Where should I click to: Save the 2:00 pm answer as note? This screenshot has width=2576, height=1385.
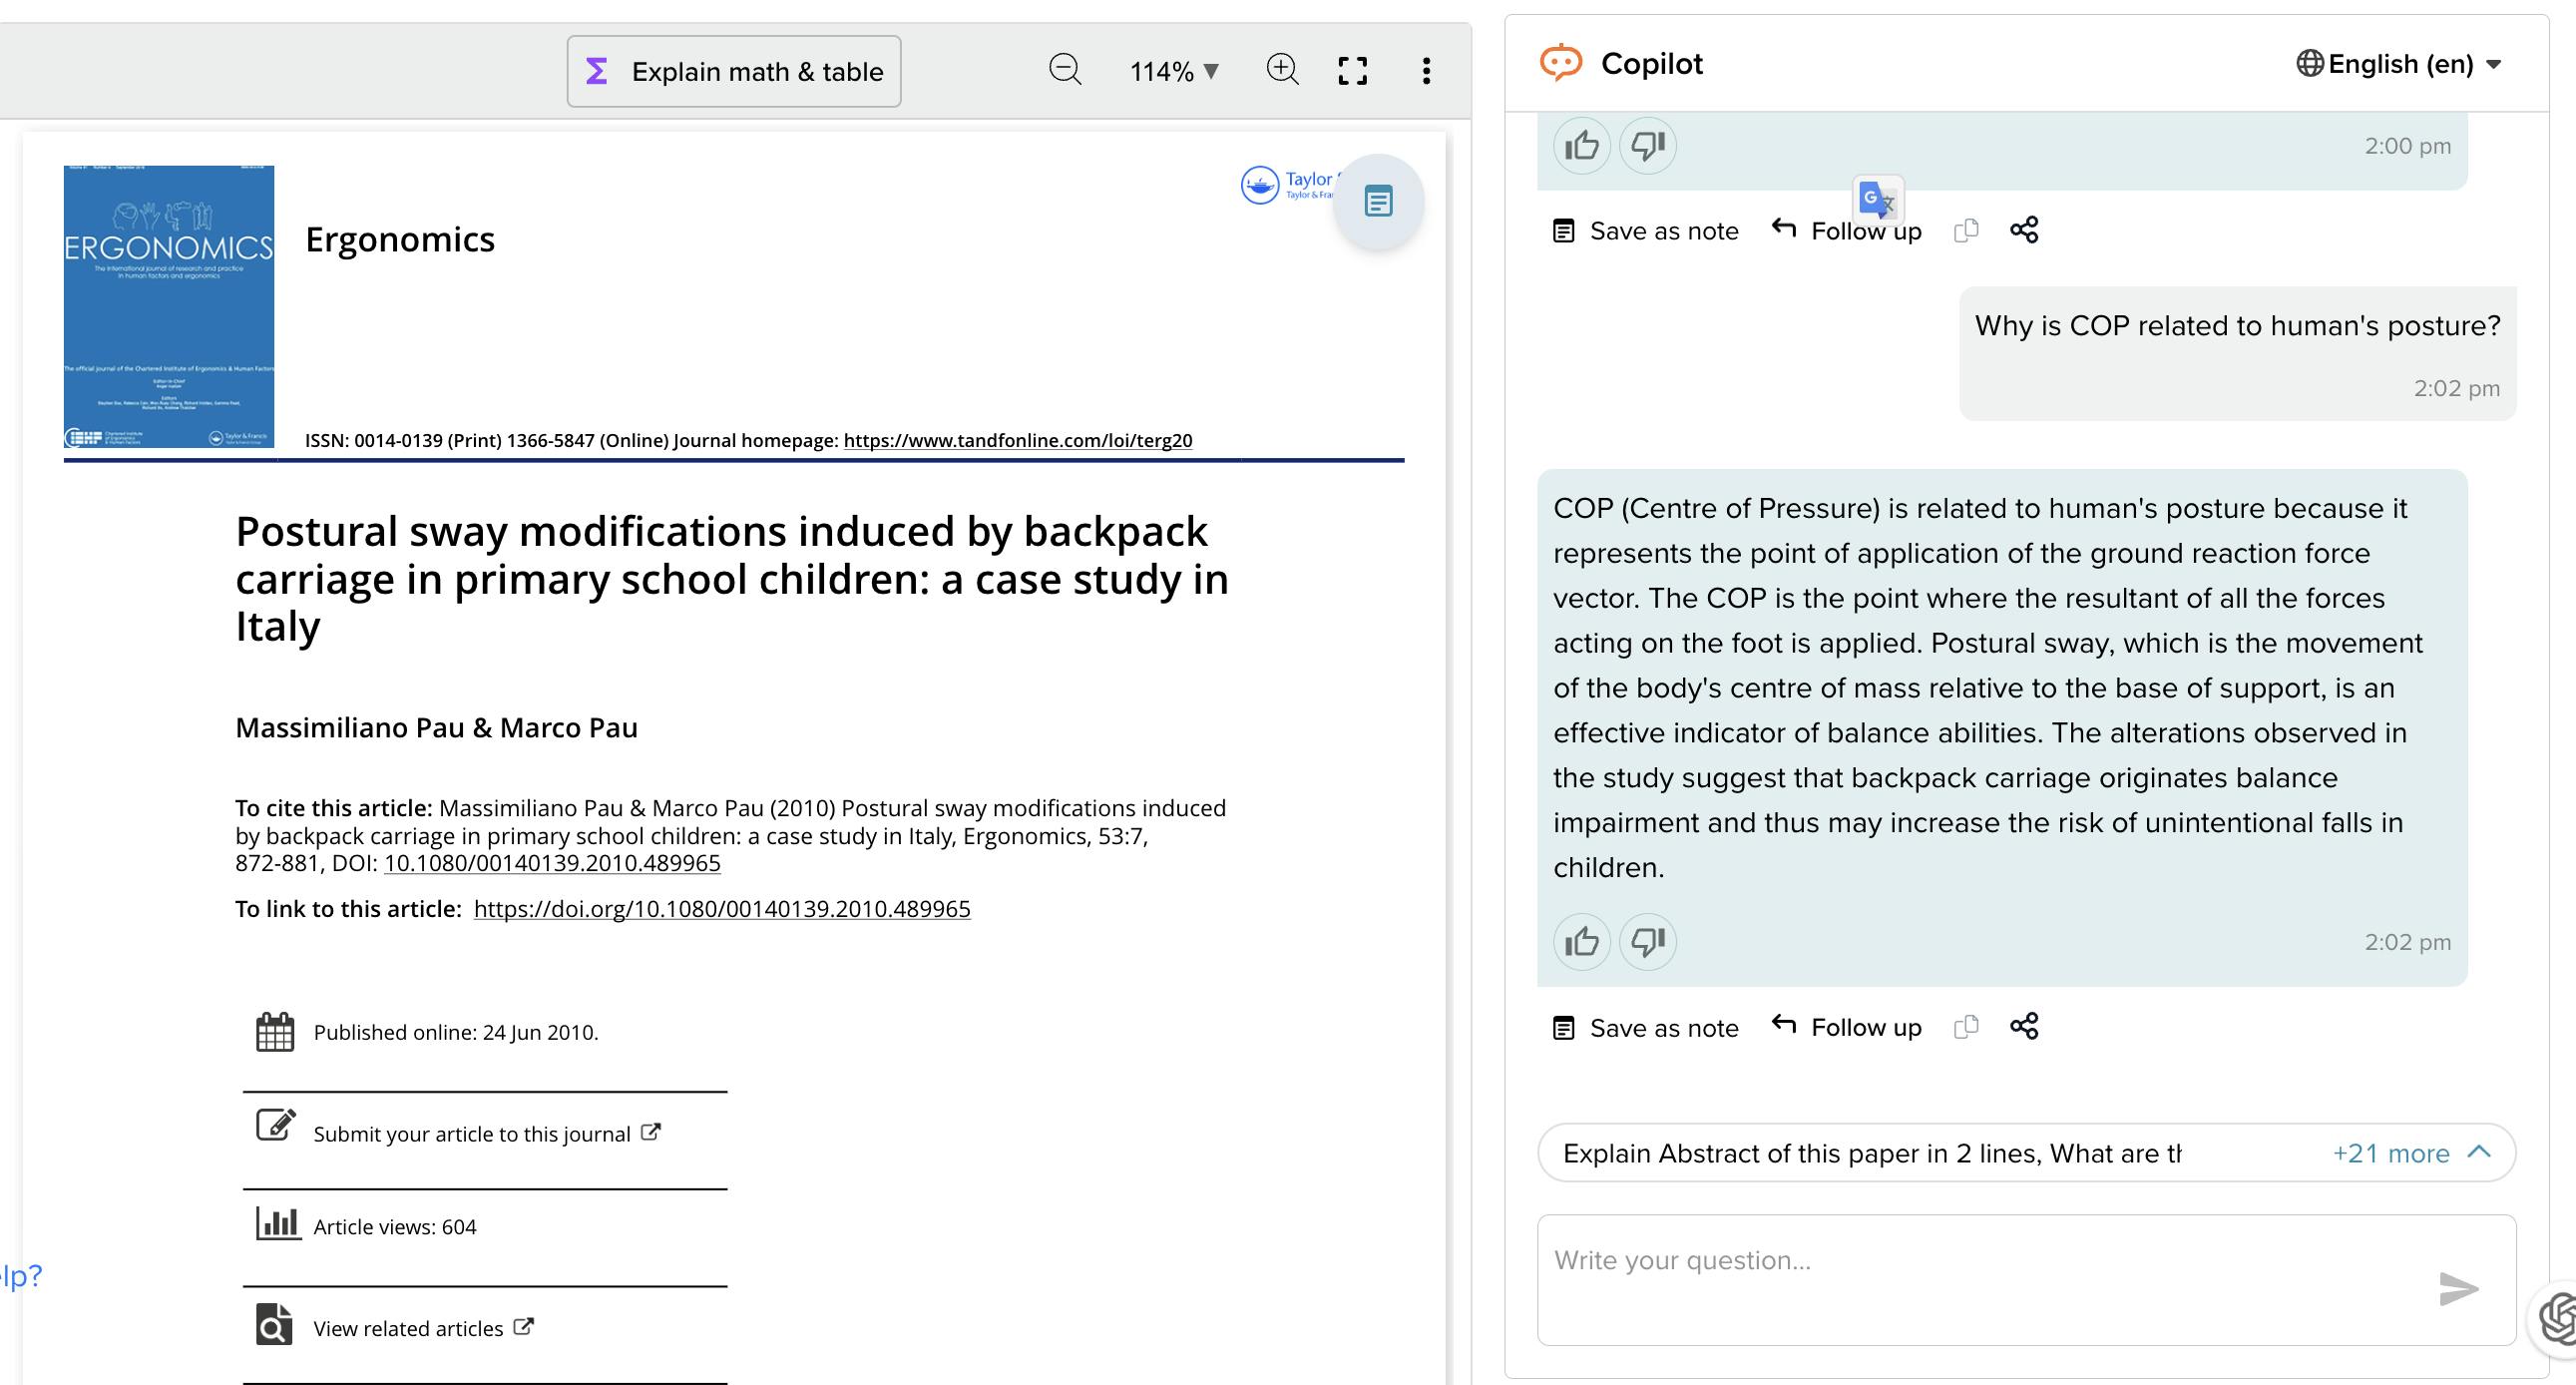pyautogui.click(x=1645, y=231)
